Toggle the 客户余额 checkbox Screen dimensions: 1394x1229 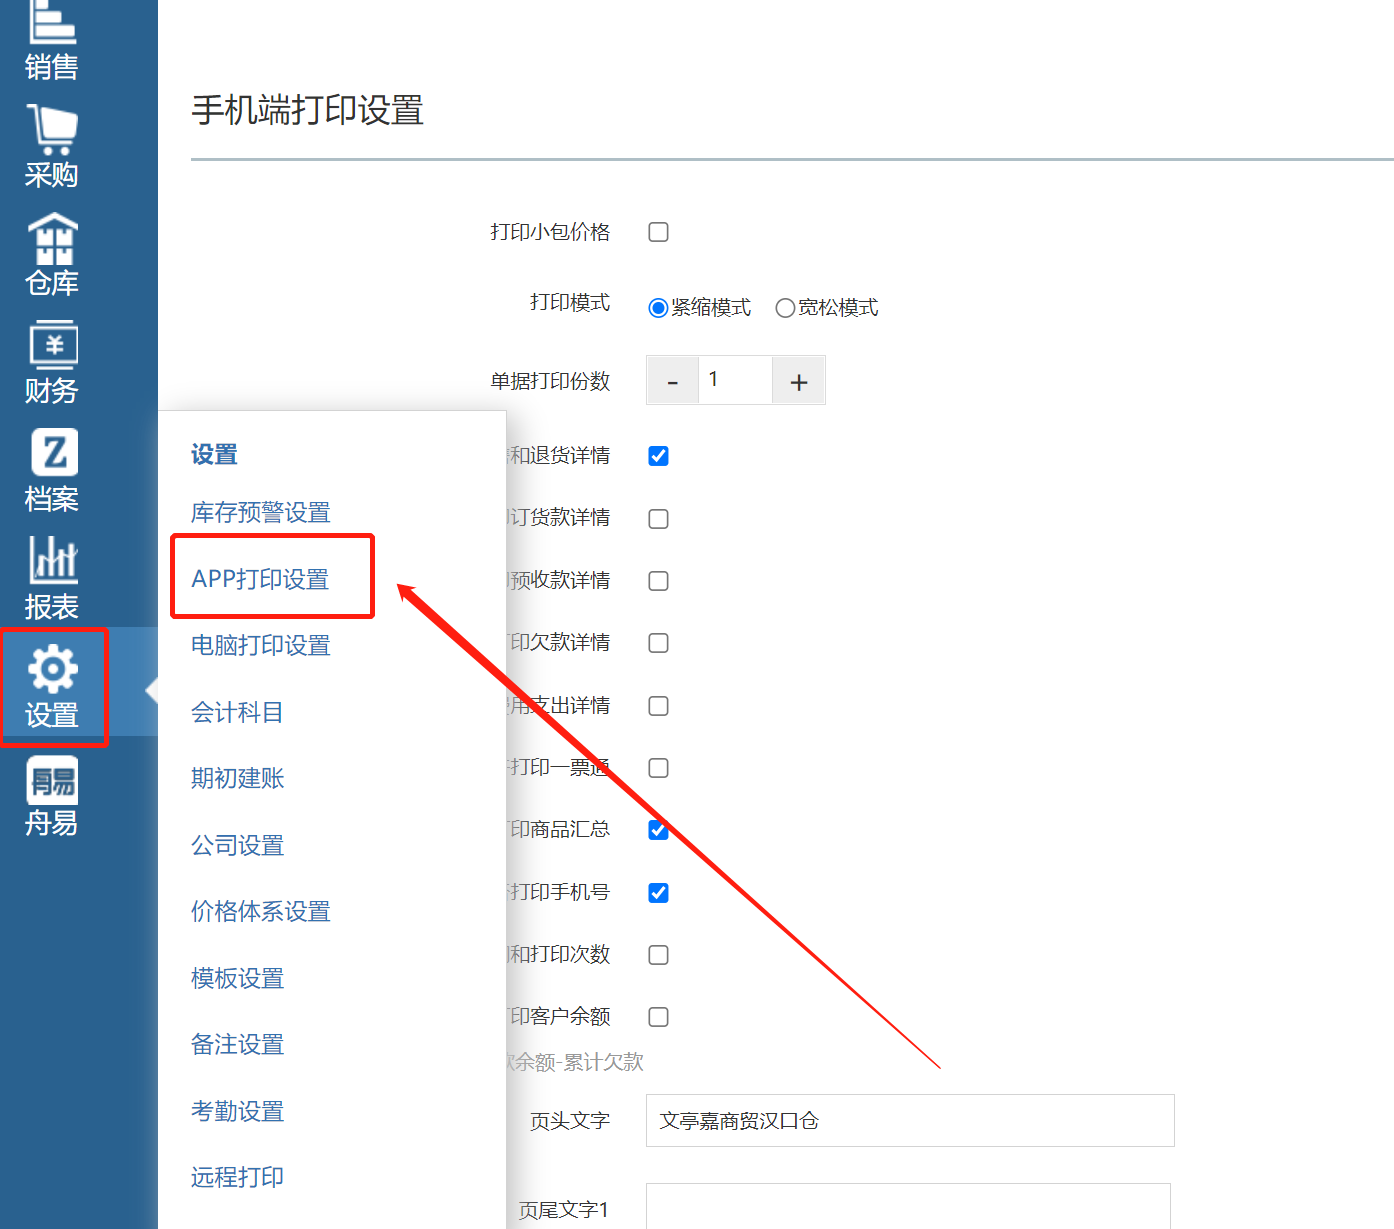(658, 1017)
